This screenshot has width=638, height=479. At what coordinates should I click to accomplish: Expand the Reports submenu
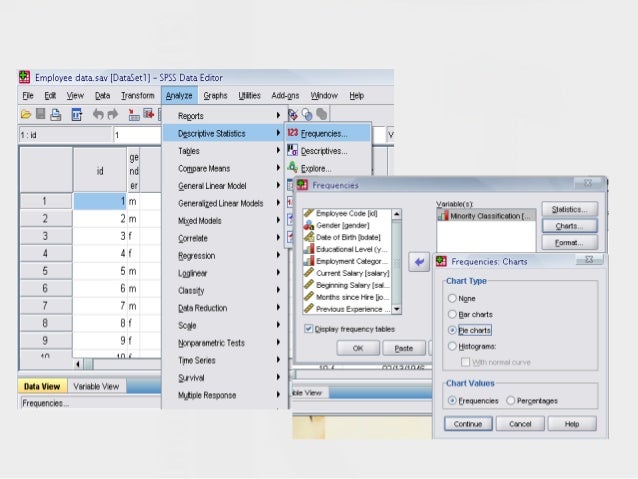[x=226, y=116]
